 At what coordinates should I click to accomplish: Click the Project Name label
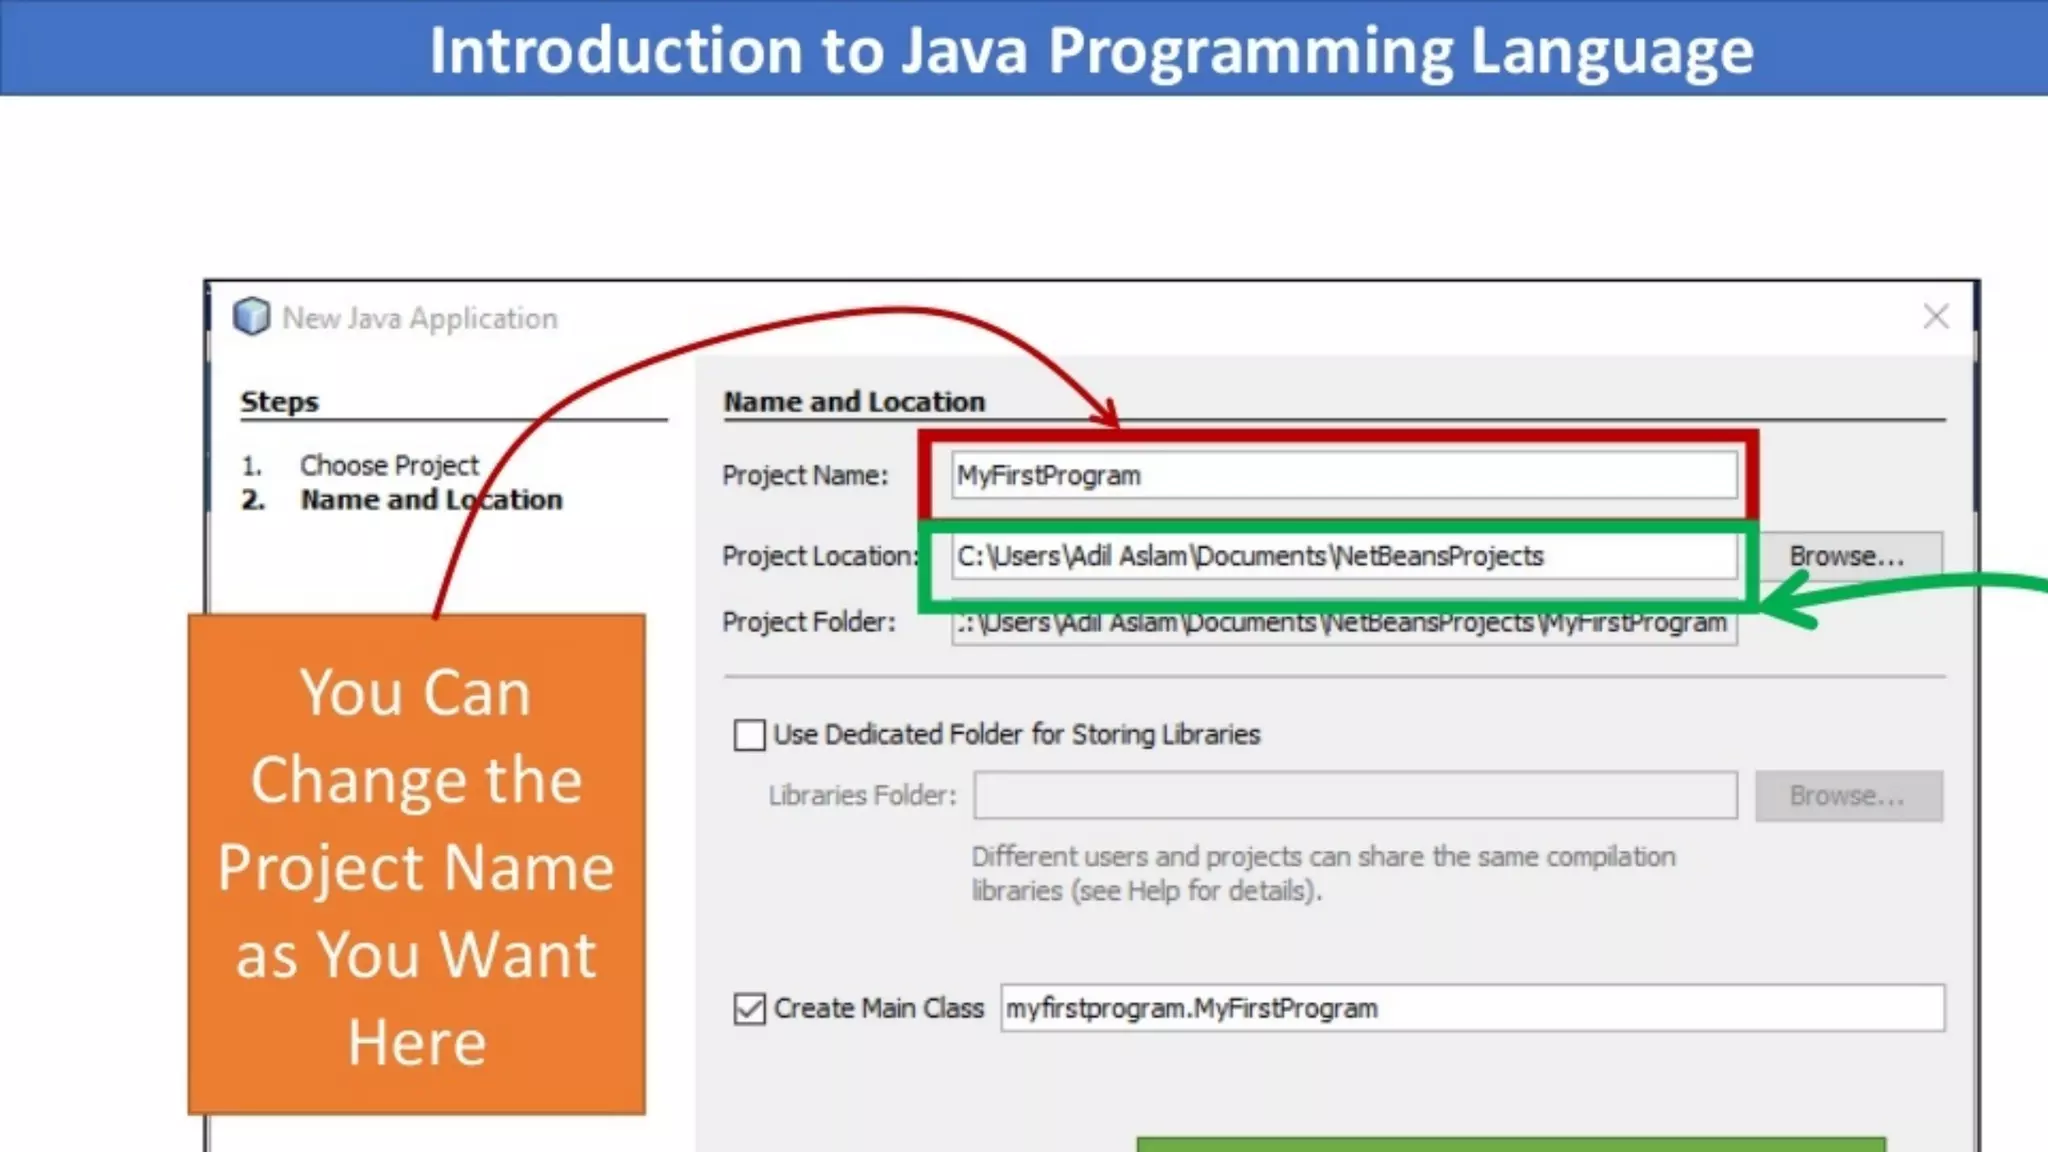805,475
